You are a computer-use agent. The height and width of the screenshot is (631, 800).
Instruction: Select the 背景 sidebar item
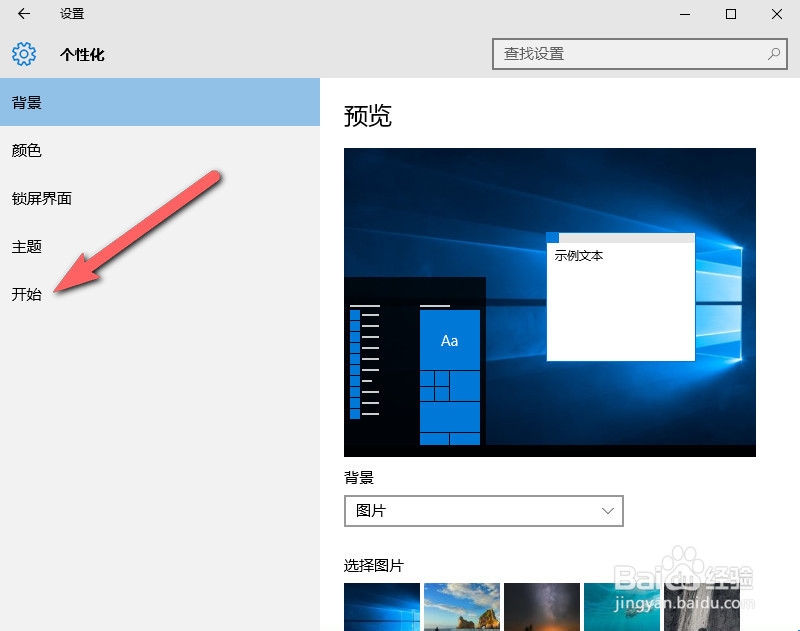click(160, 102)
